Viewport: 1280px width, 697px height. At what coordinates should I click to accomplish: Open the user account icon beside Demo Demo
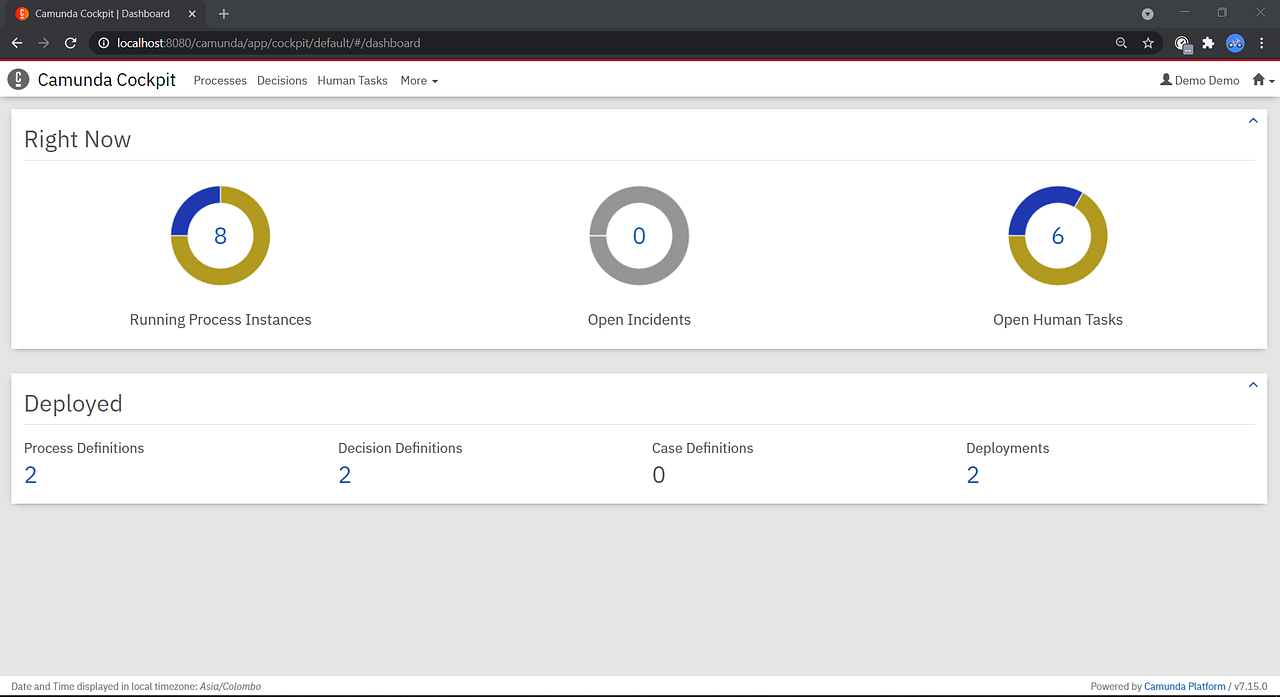point(1167,79)
